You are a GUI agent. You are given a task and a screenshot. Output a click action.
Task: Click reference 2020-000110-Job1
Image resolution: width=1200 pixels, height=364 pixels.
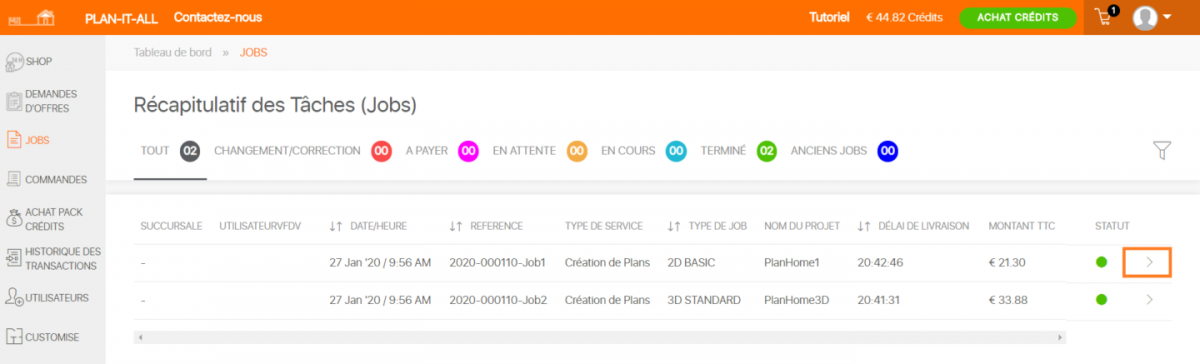(498, 262)
